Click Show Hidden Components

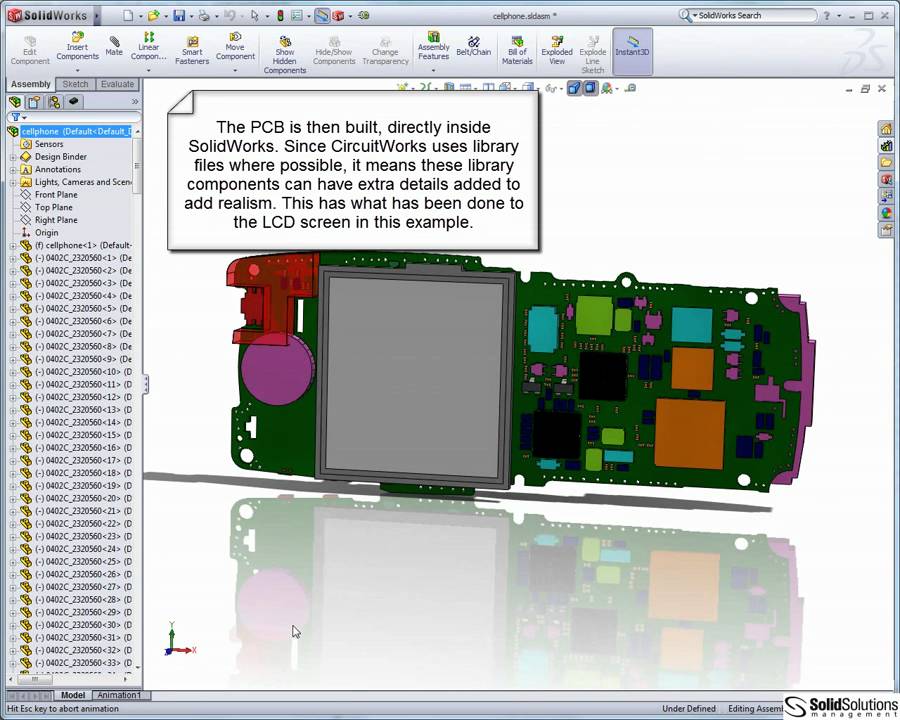(x=285, y=55)
